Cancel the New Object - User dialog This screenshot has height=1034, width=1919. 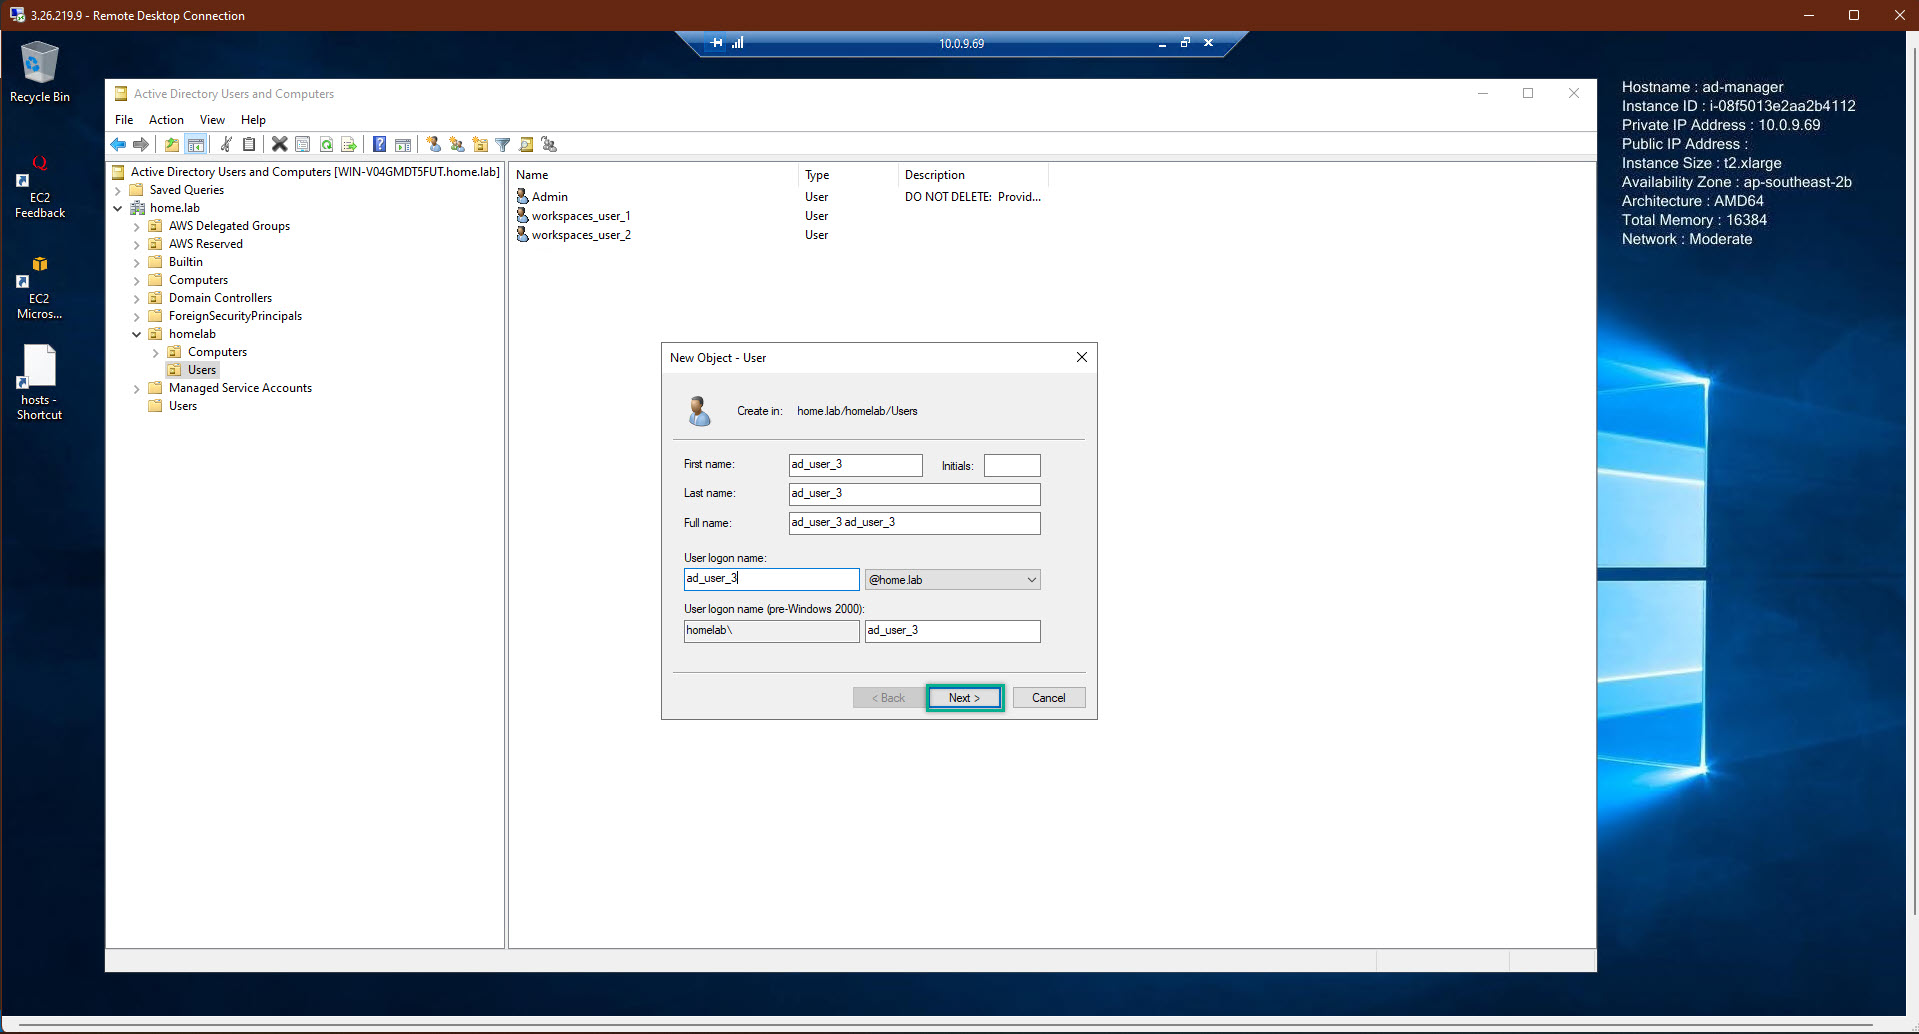[1047, 697]
